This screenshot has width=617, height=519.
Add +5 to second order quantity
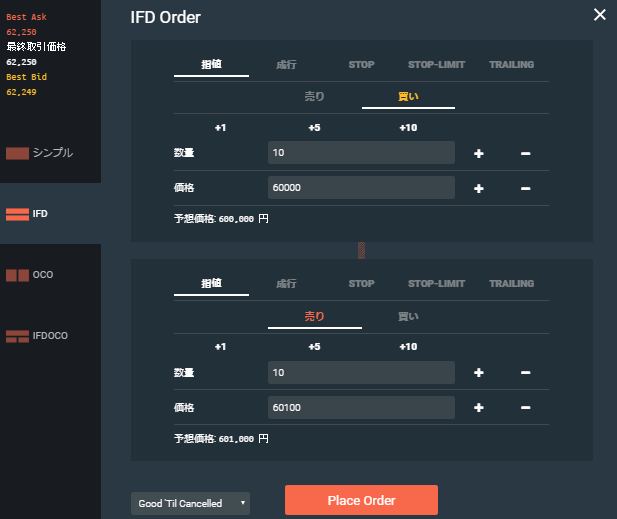[314, 347]
